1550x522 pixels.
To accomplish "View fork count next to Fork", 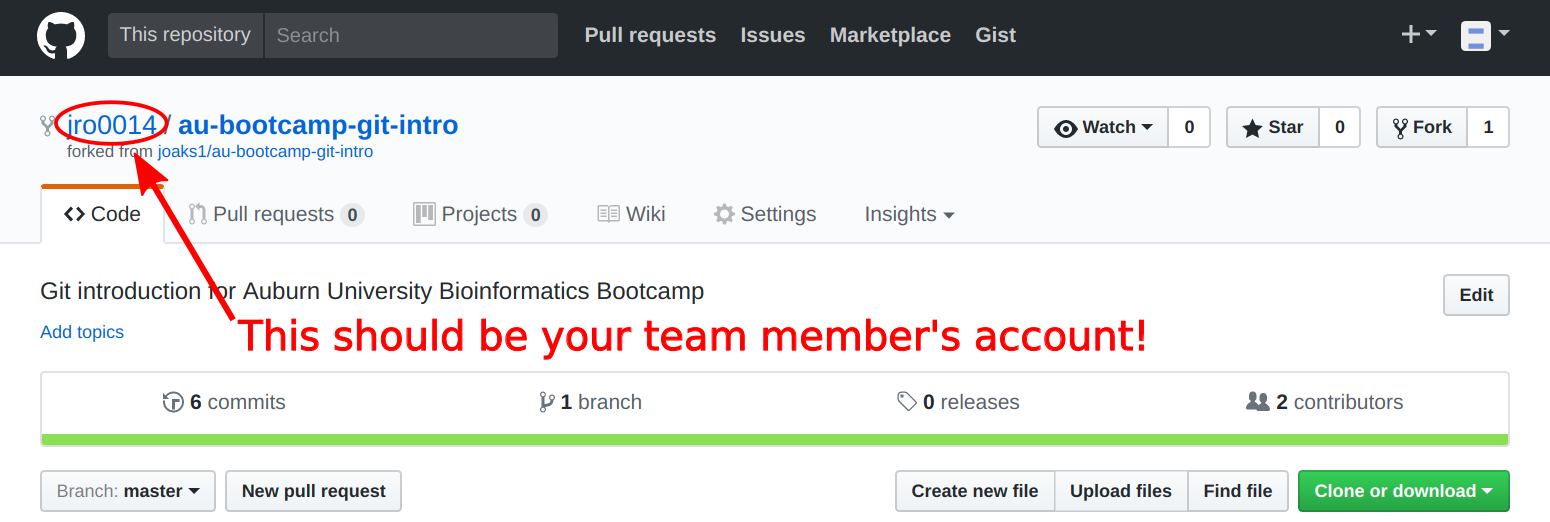I will tap(1488, 127).
